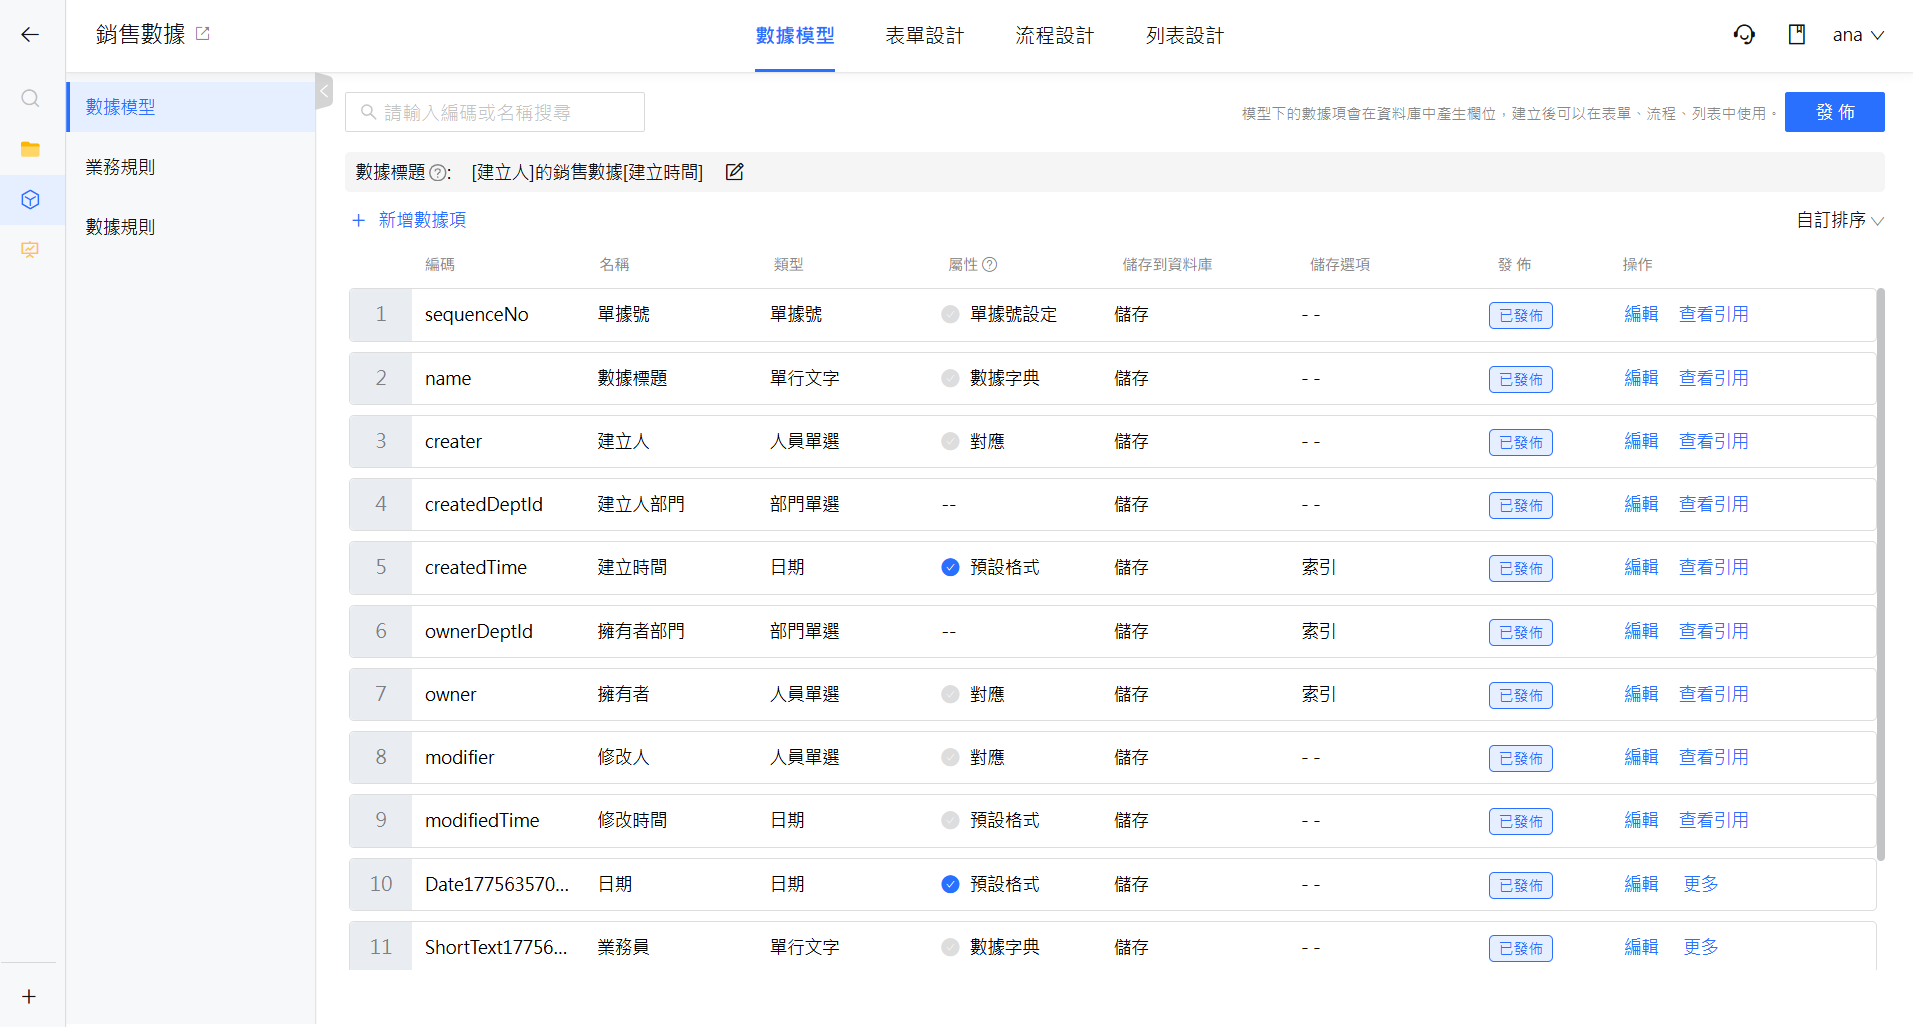Click the blue 發佈 button
This screenshot has width=1913, height=1027.
[x=1835, y=112]
